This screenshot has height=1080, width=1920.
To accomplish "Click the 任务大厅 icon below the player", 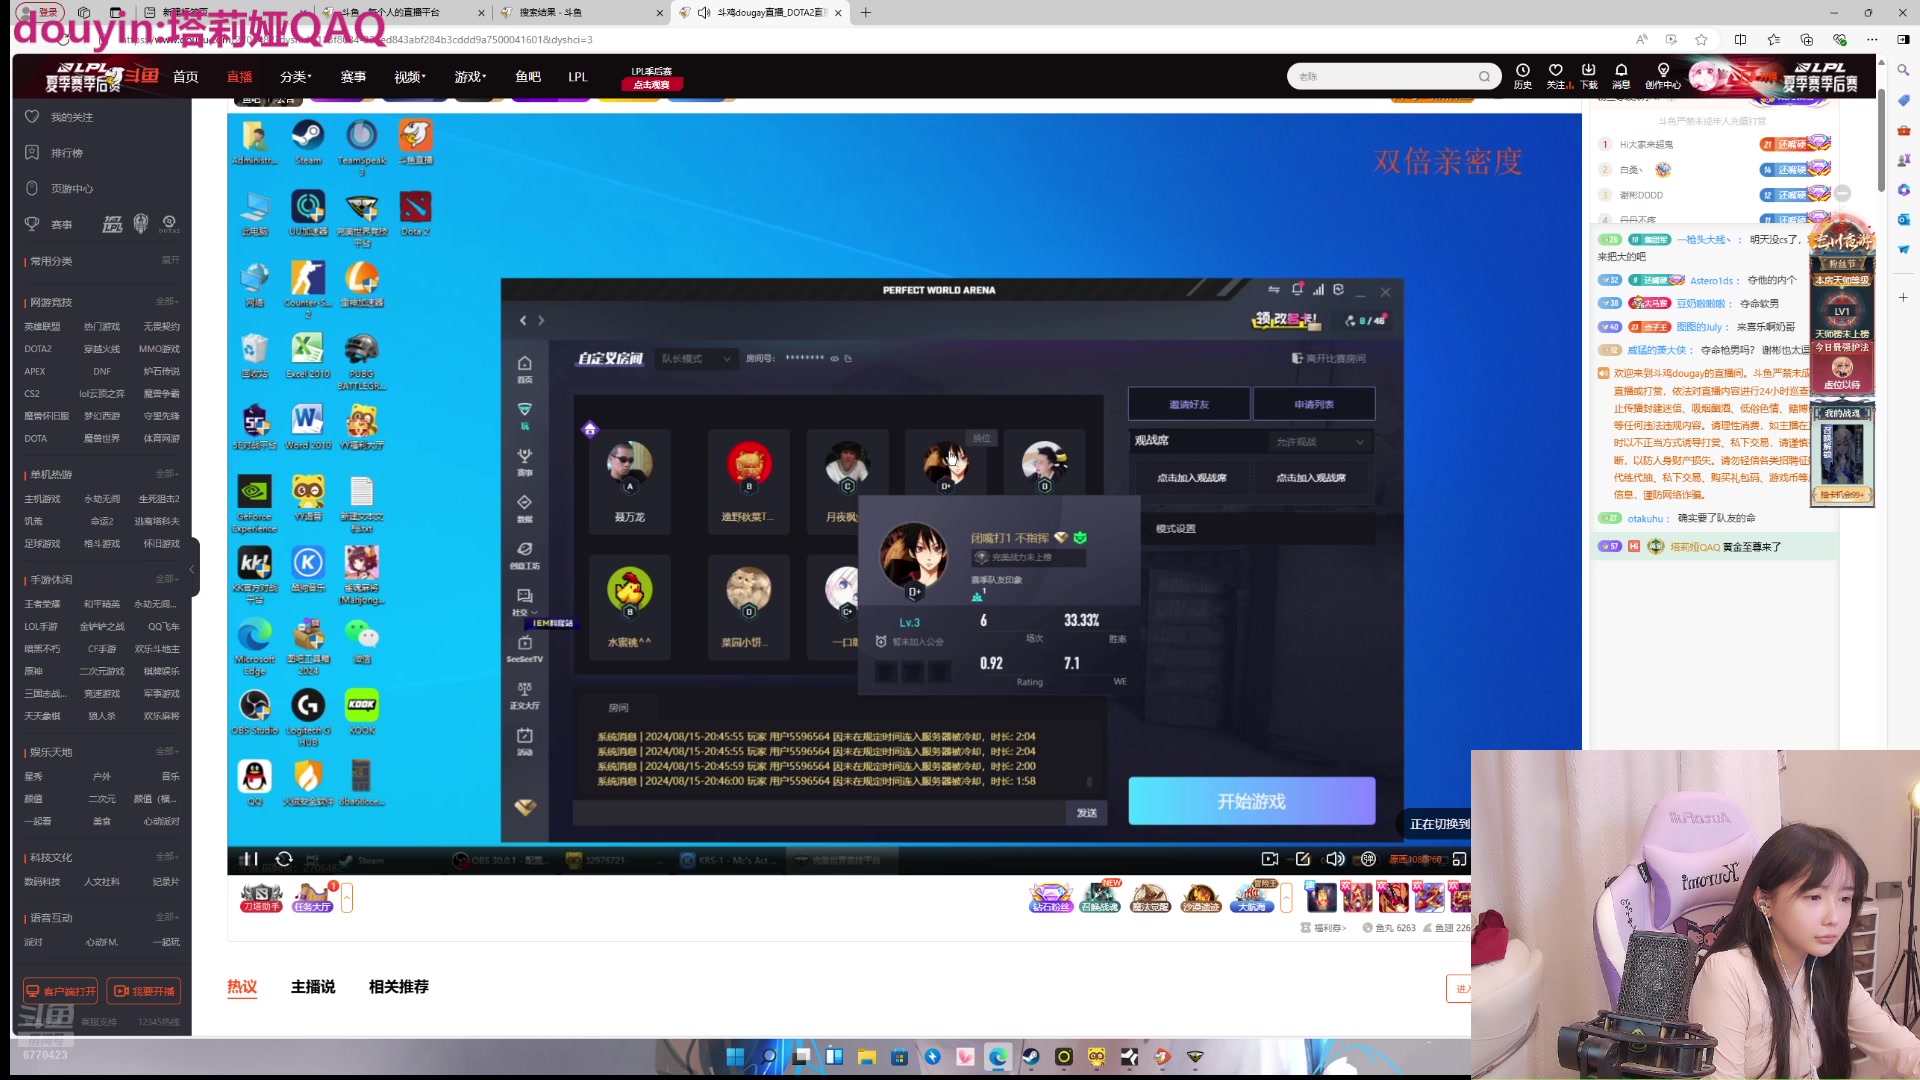I will (312, 897).
